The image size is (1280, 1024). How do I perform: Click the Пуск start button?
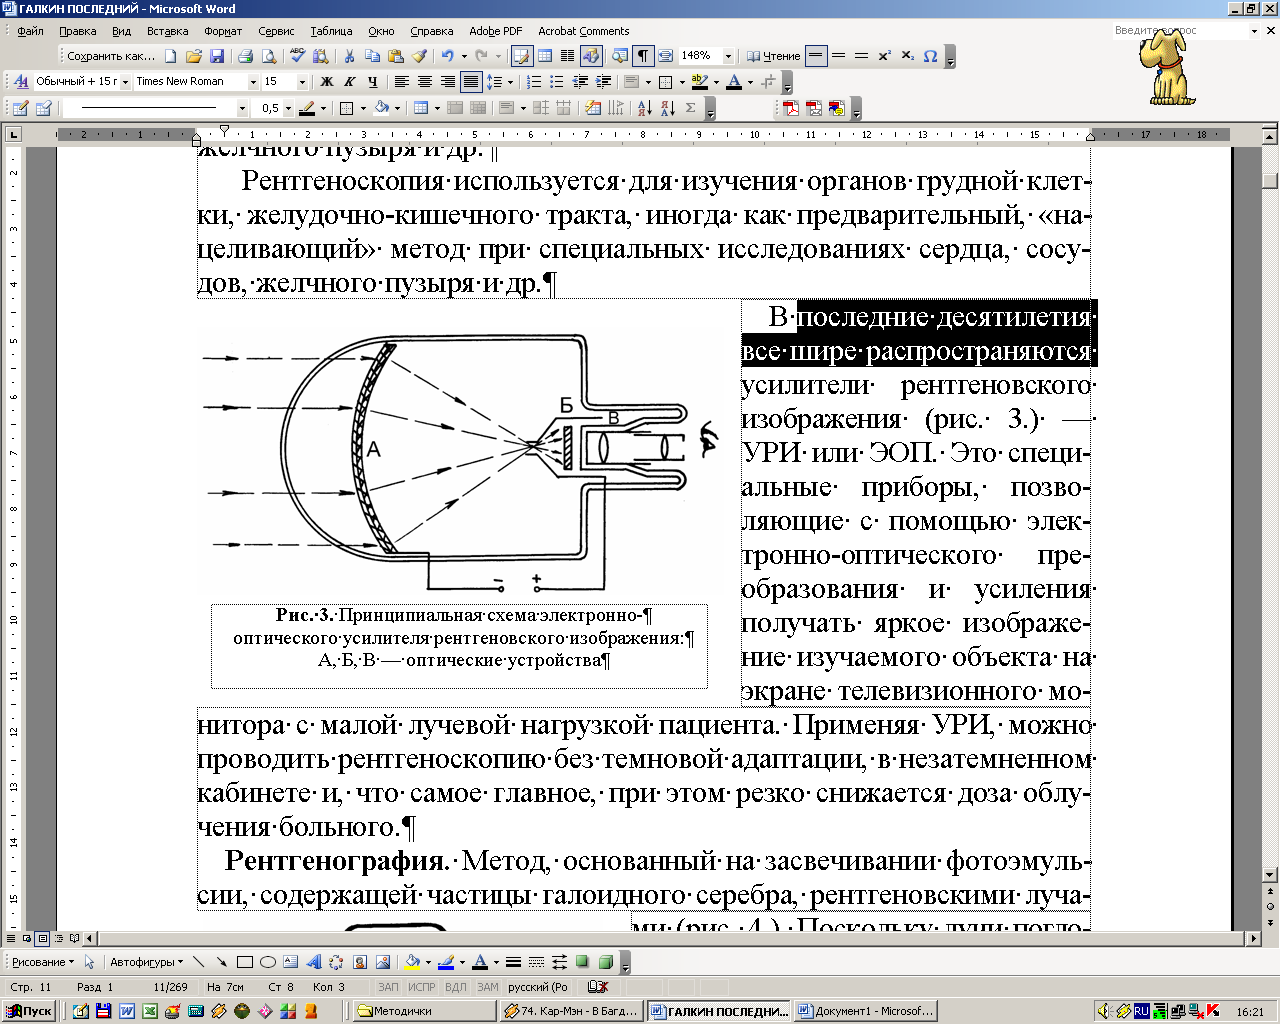click(x=28, y=1011)
